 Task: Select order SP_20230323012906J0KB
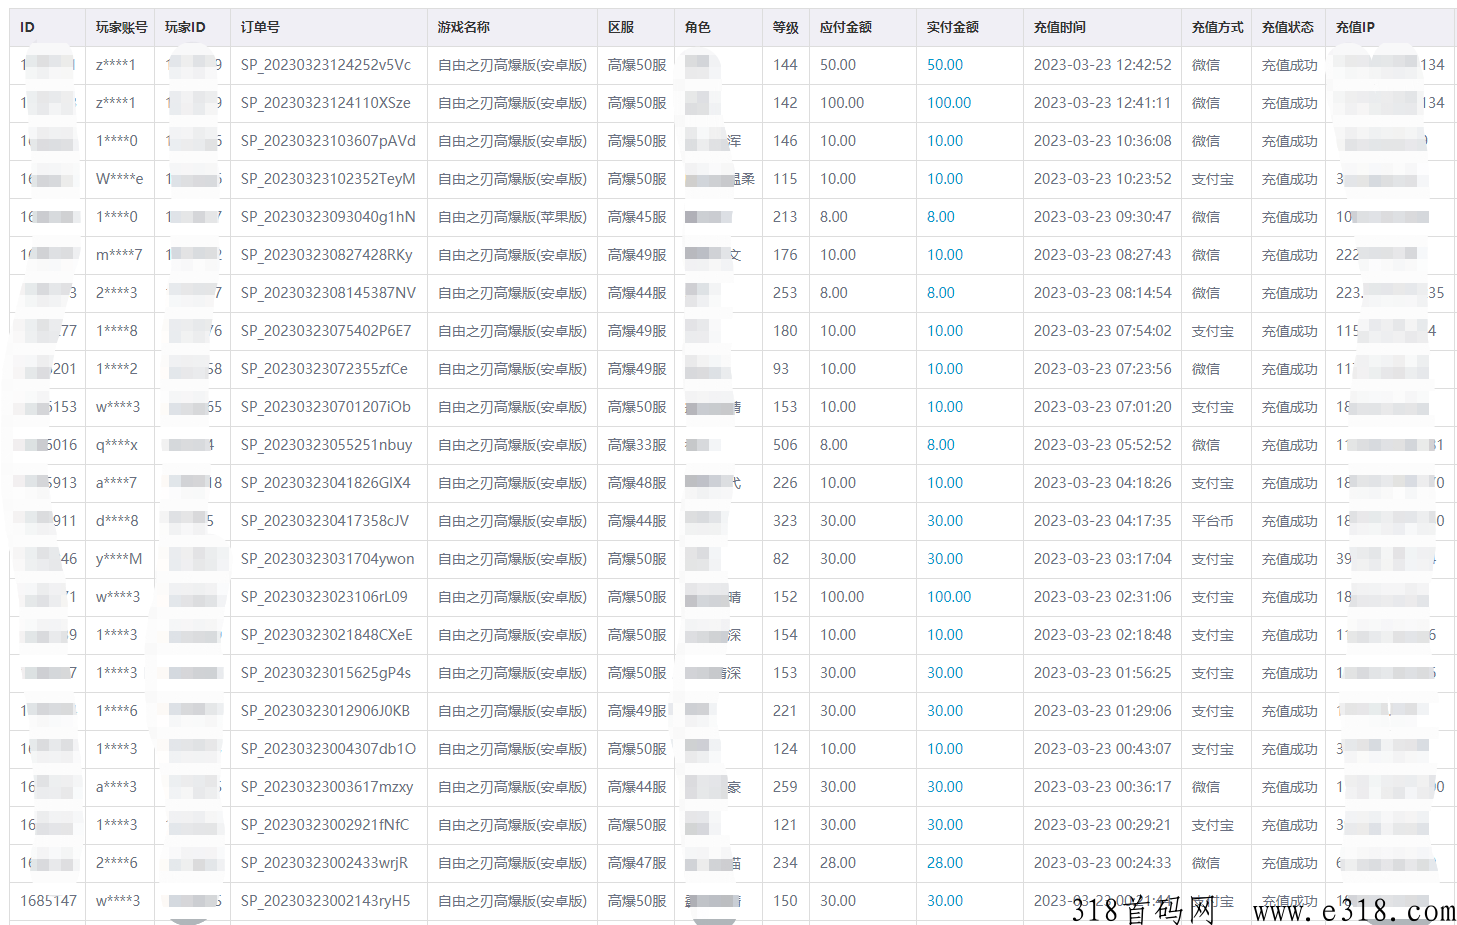[326, 711]
